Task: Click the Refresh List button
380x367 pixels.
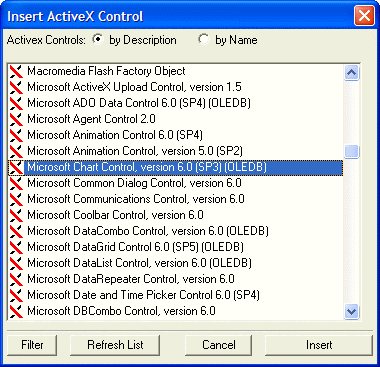Action: click(115, 345)
